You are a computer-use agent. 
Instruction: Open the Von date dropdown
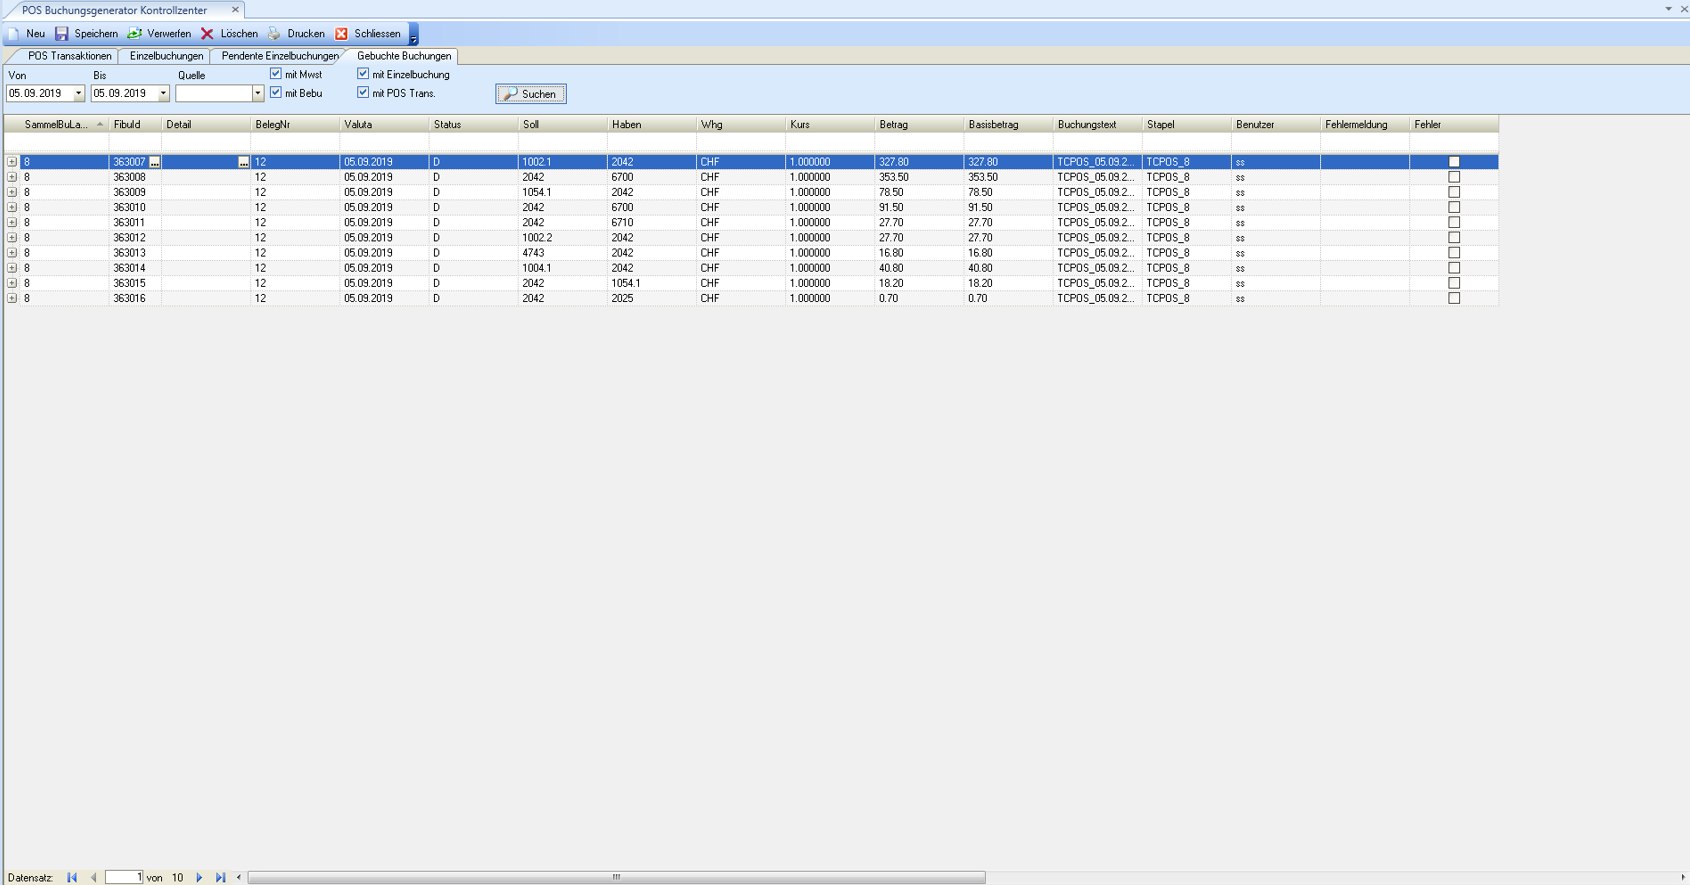[79, 94]
